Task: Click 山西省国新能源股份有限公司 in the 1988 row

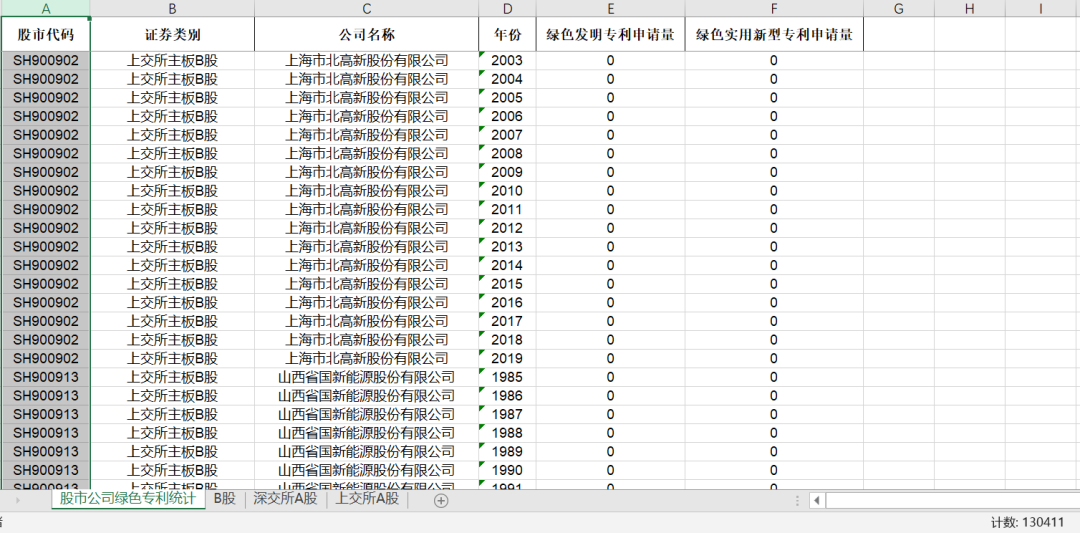Action: click(366, 432)
